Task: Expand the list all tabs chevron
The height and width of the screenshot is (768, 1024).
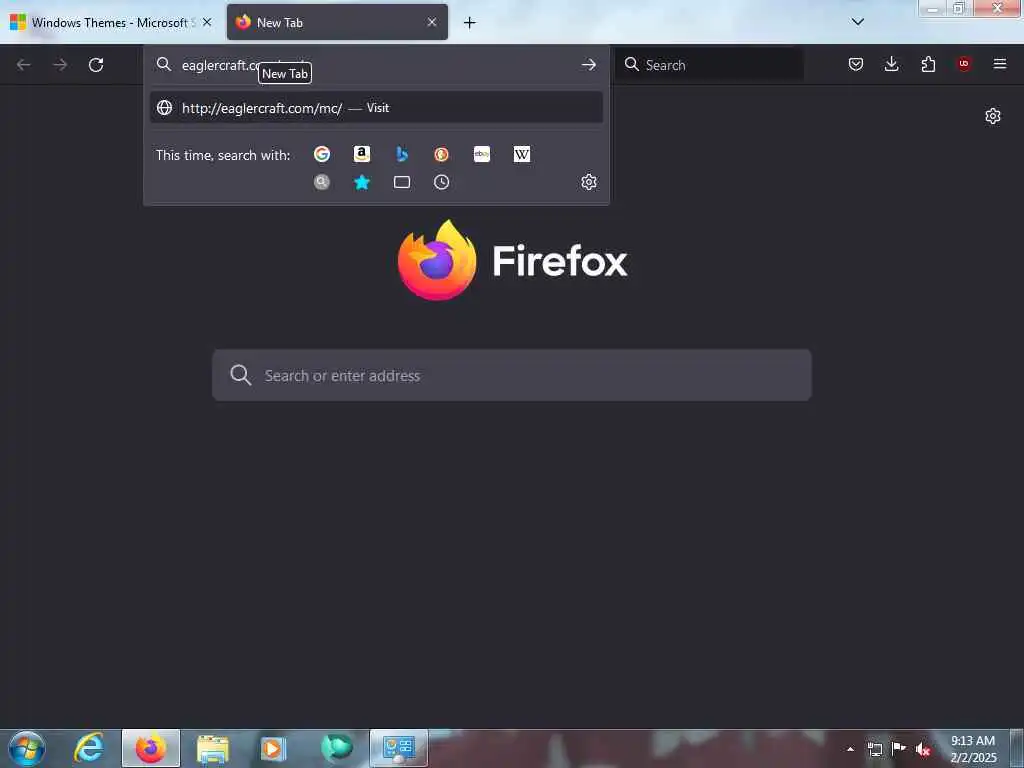Action: pyautogui.click(x=858, y=22)
